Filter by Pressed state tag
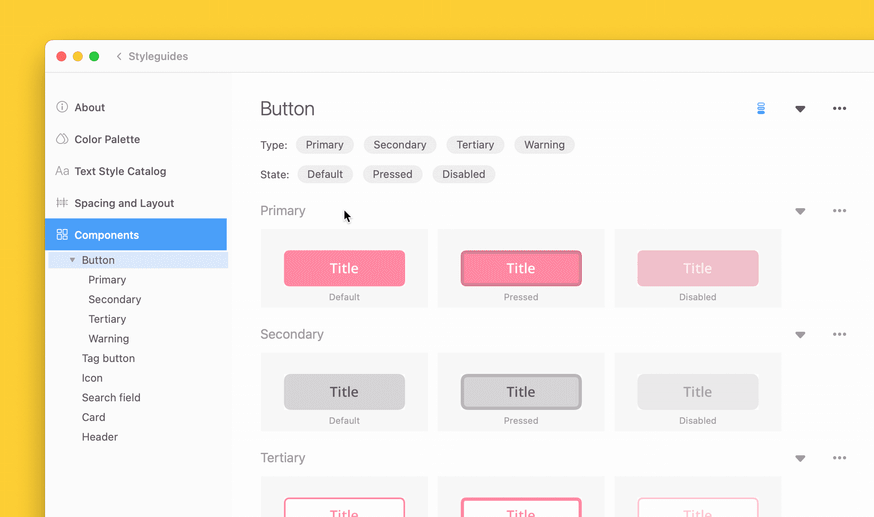 (x=392, y=174)
